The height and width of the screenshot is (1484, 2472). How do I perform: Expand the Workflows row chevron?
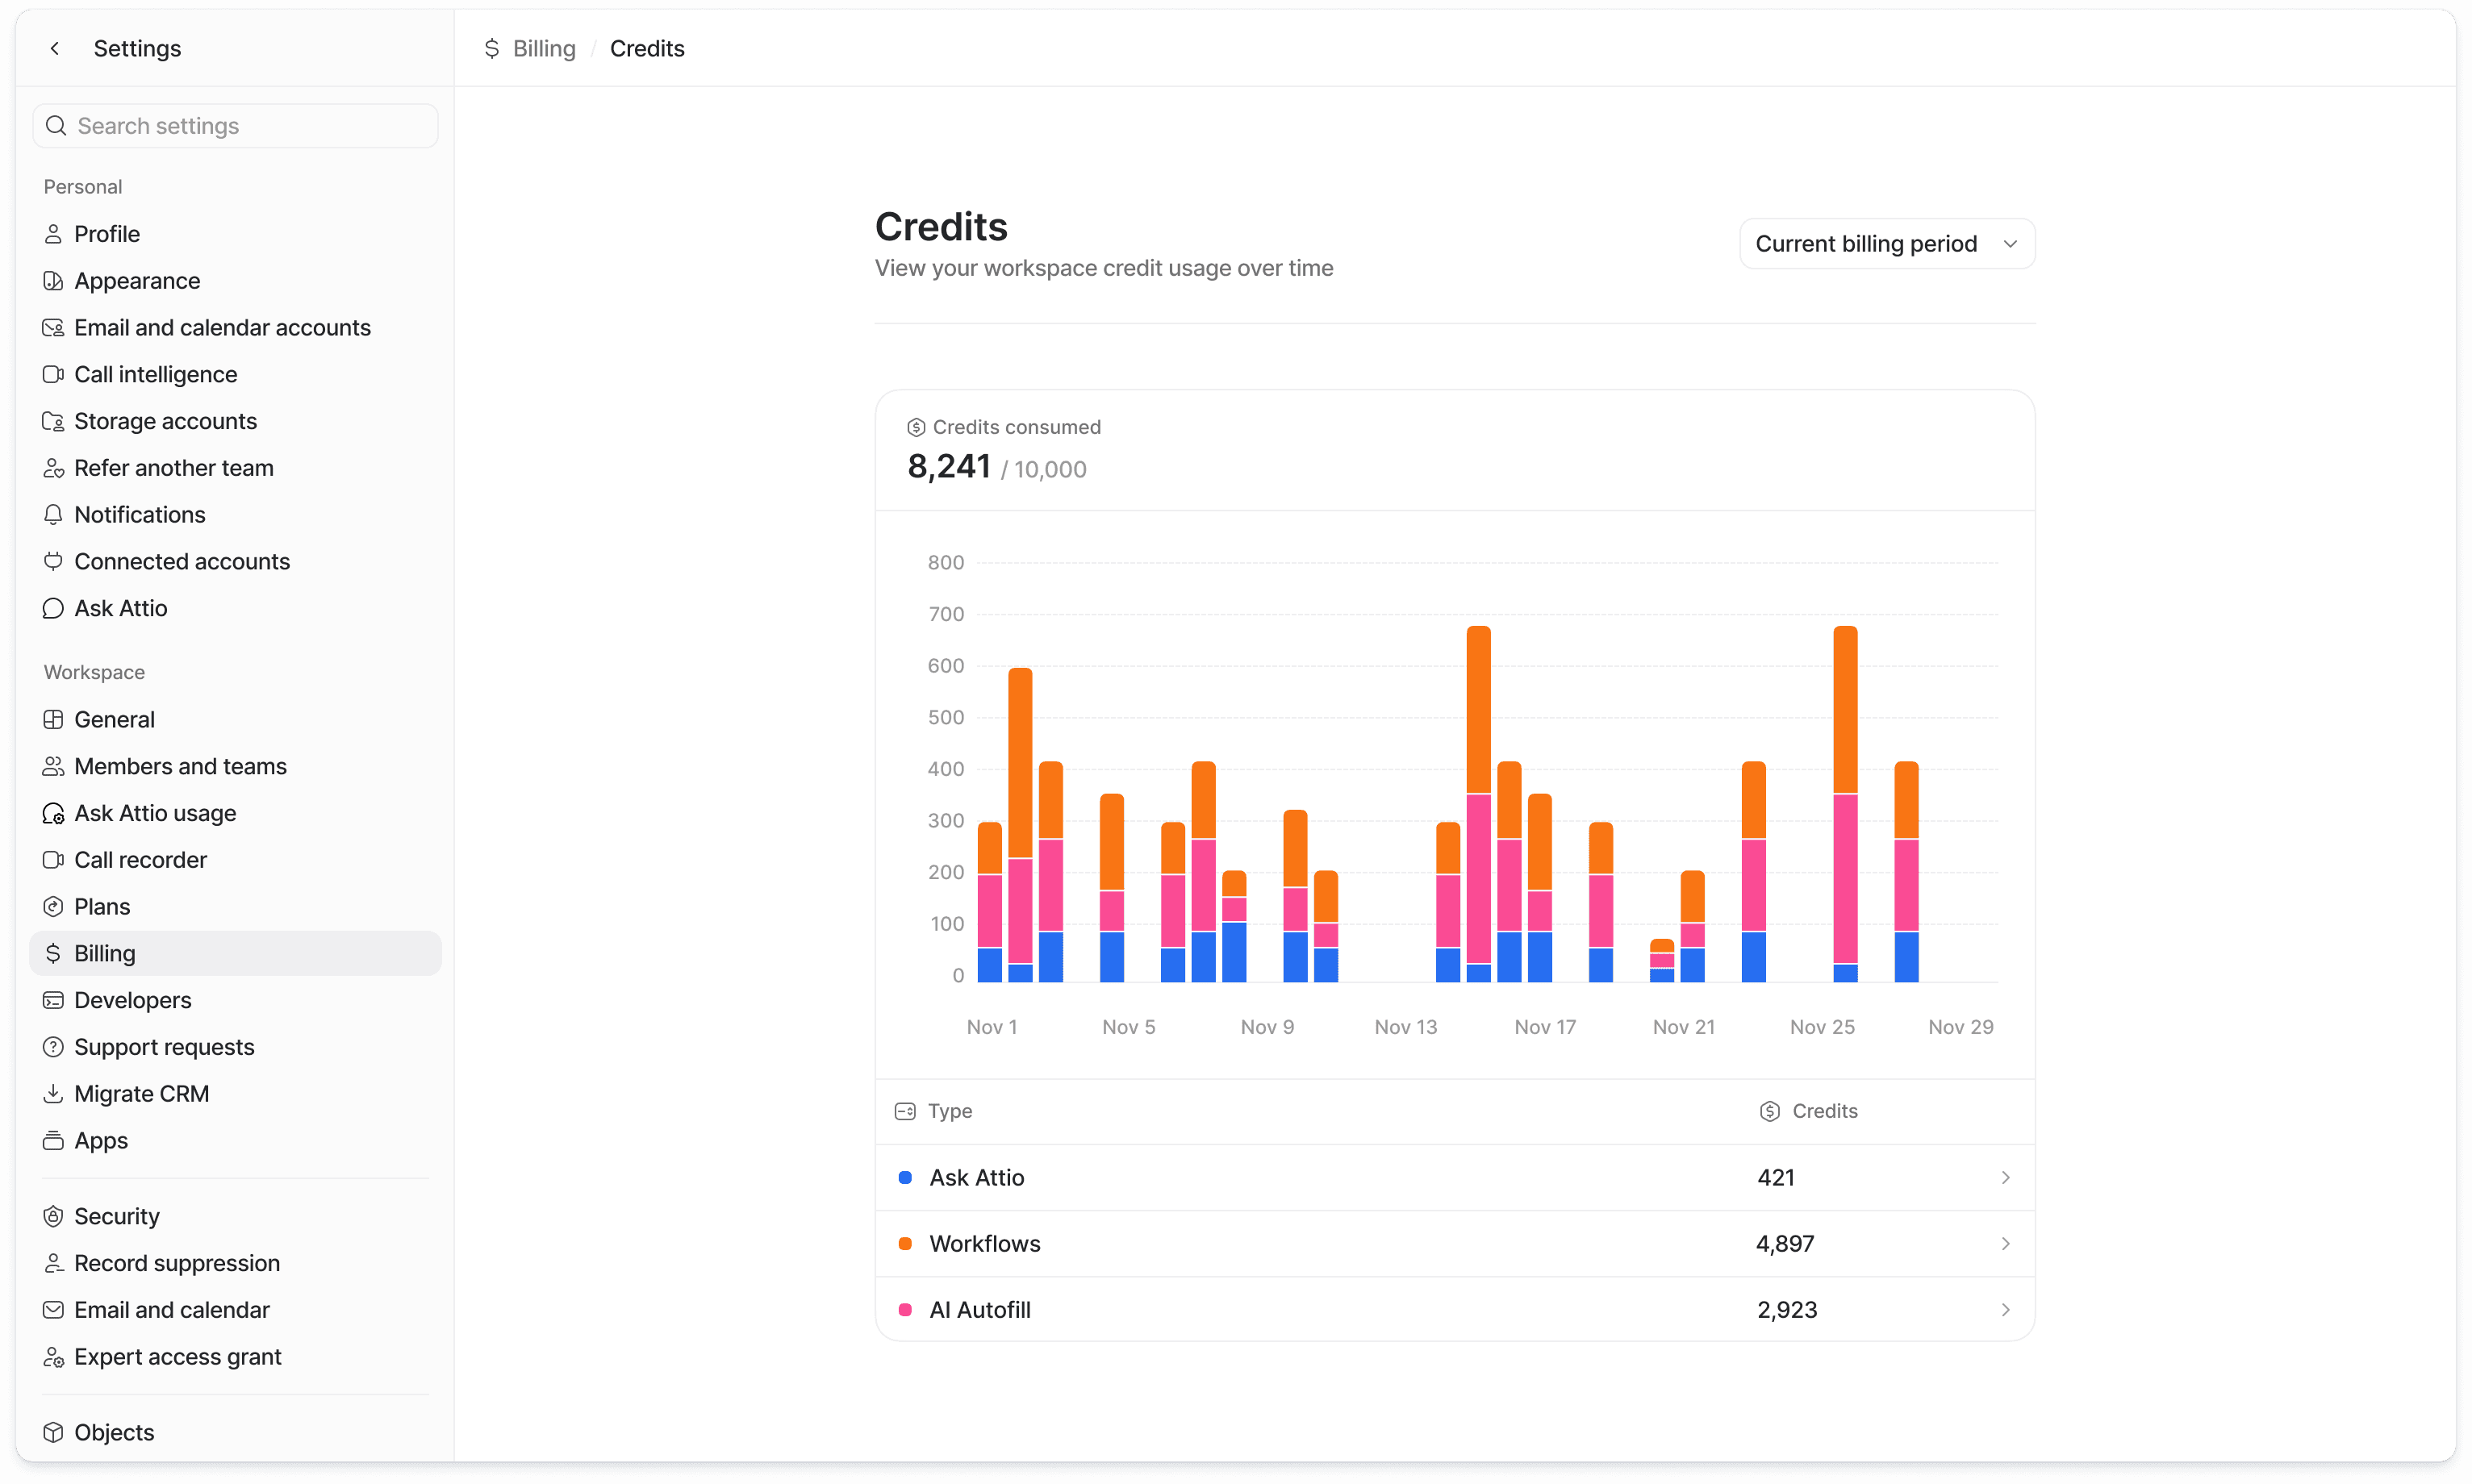2004,1243
